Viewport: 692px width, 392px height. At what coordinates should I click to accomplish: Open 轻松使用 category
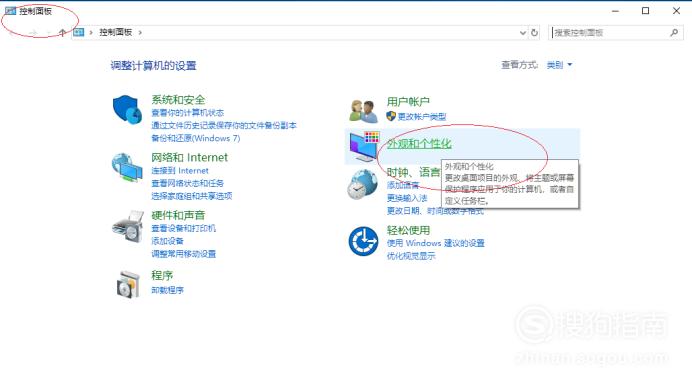click(x=408, y=230)
